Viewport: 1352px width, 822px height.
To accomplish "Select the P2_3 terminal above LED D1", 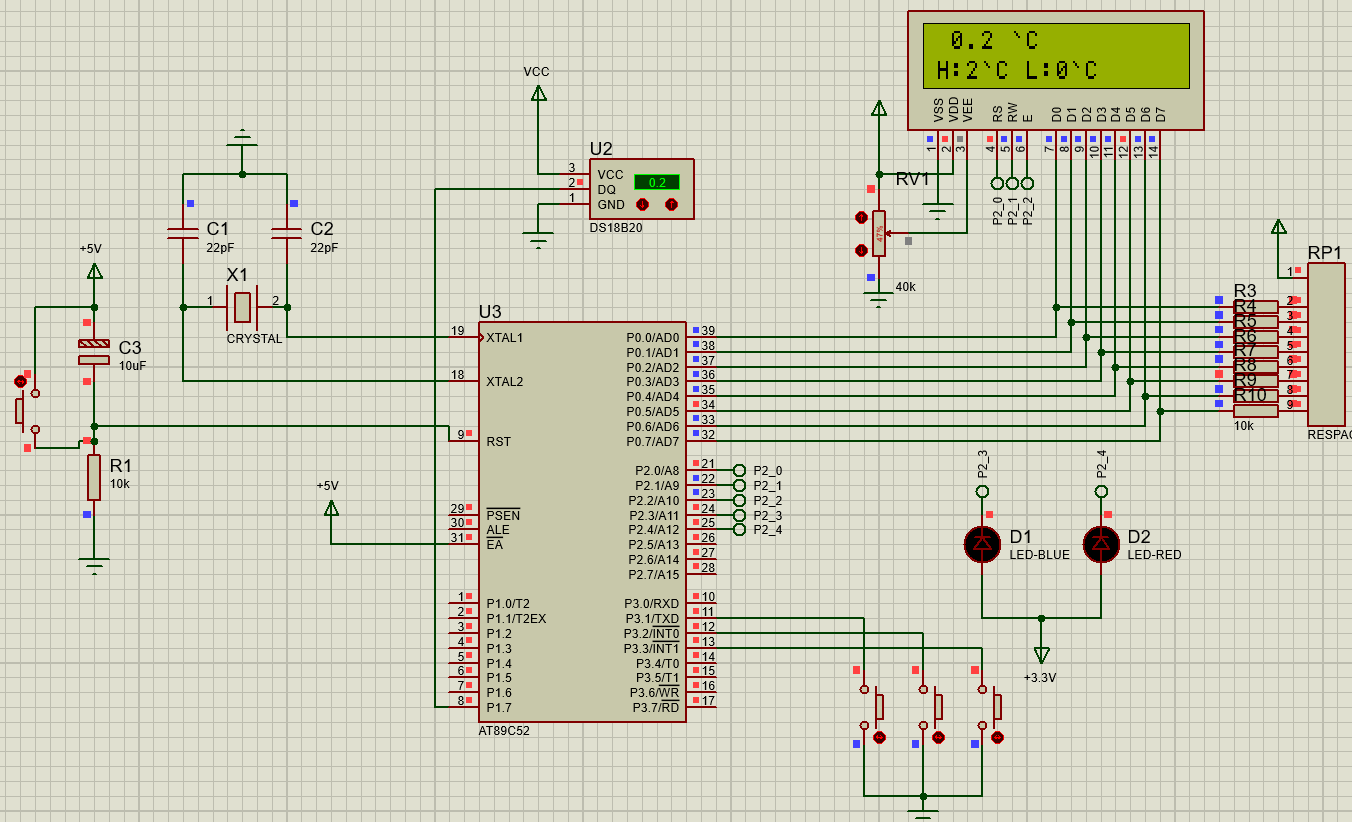I will tap(982, 491).
